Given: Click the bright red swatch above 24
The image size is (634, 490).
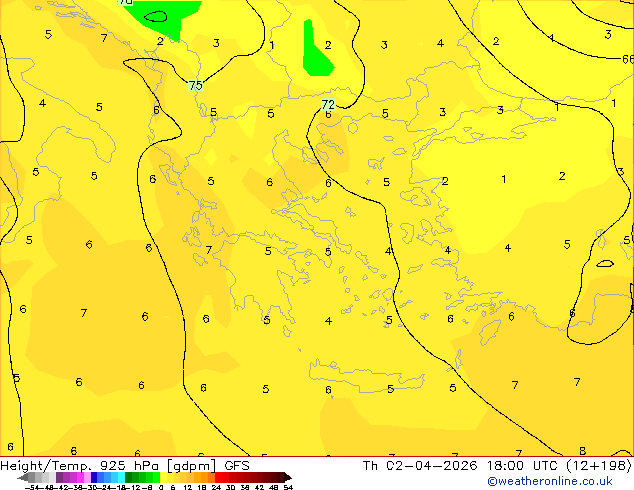Looking at the screenshot, I should (218, 477).
